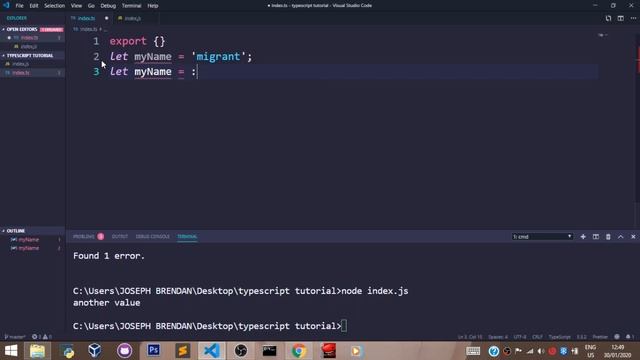
Task: Open the compare changes icon in editor toolbar
Action: point(608,18)
